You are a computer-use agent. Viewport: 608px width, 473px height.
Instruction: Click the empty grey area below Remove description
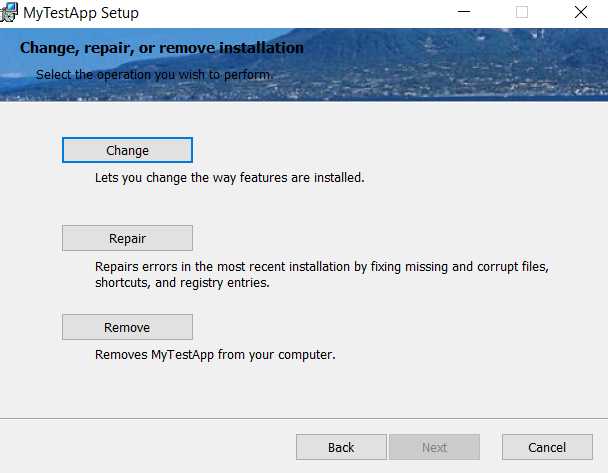click(x=304, y=390)
